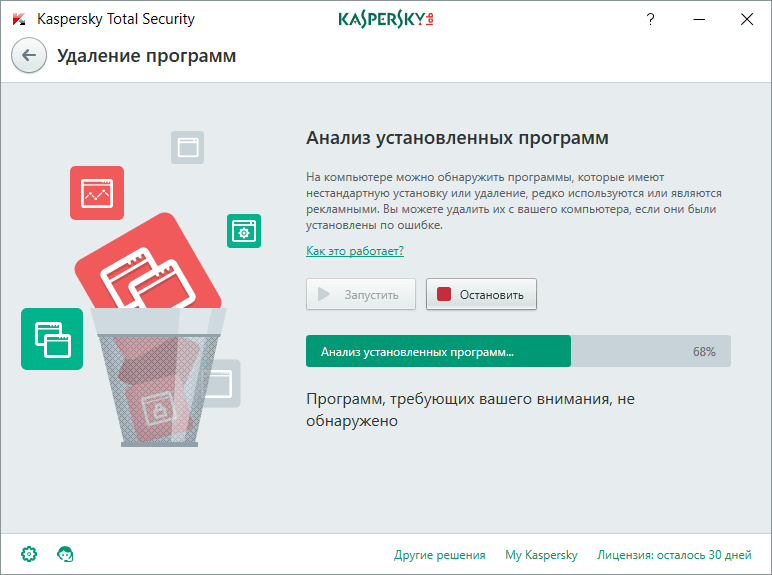
Task: Click heading Анализ установленных программ
Action: (x=457, y=138)
